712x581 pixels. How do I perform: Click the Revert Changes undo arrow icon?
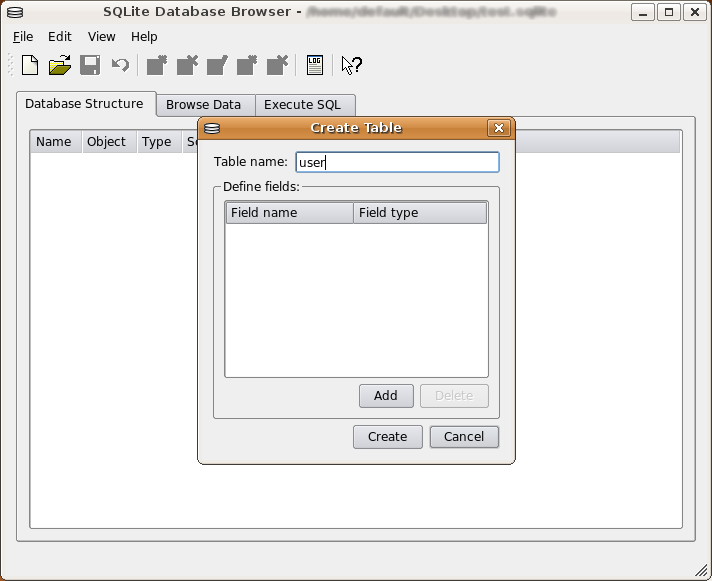120,66
